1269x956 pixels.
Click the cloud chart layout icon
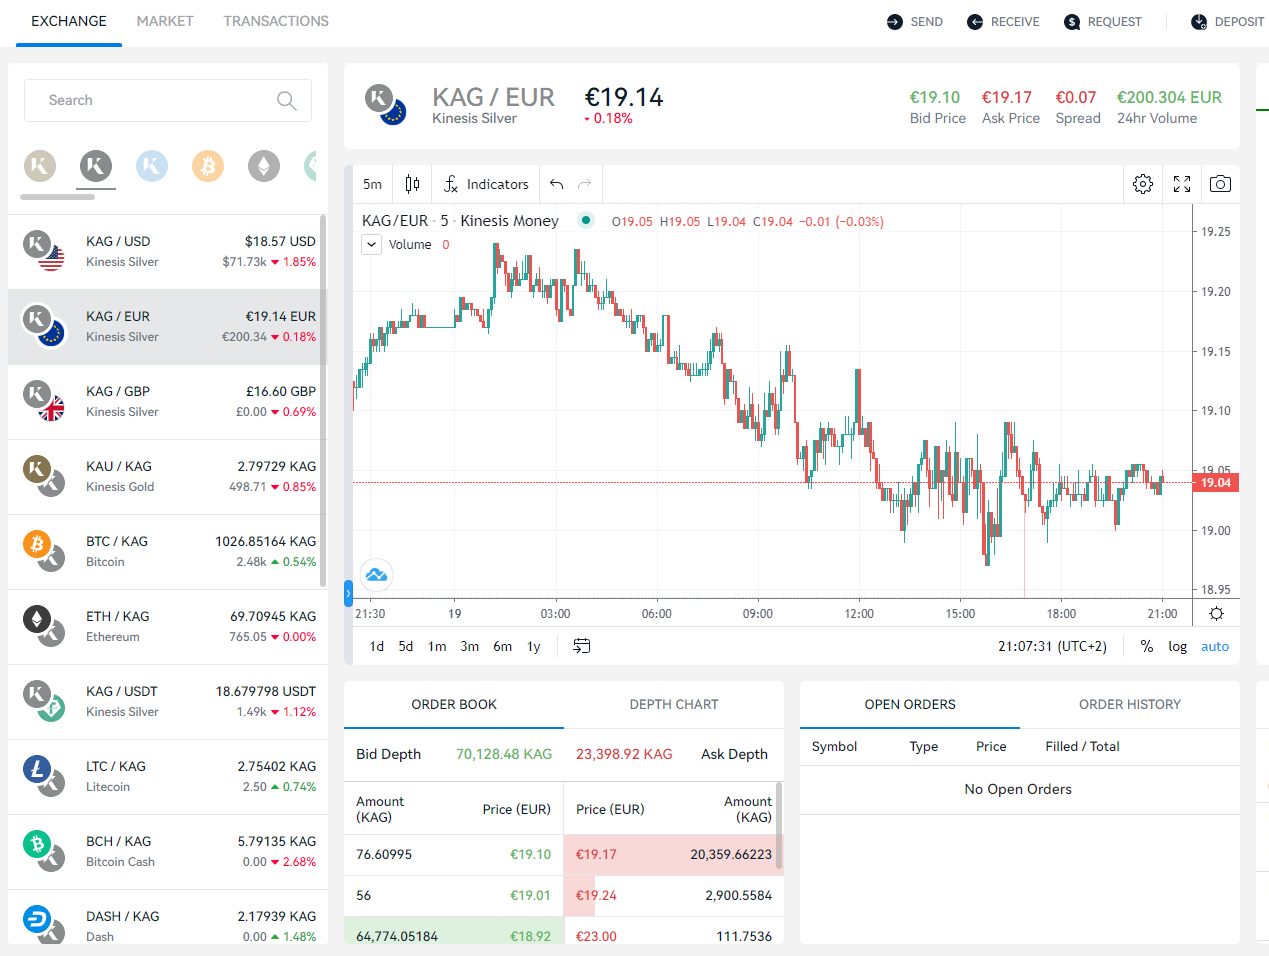click(376, 574)
